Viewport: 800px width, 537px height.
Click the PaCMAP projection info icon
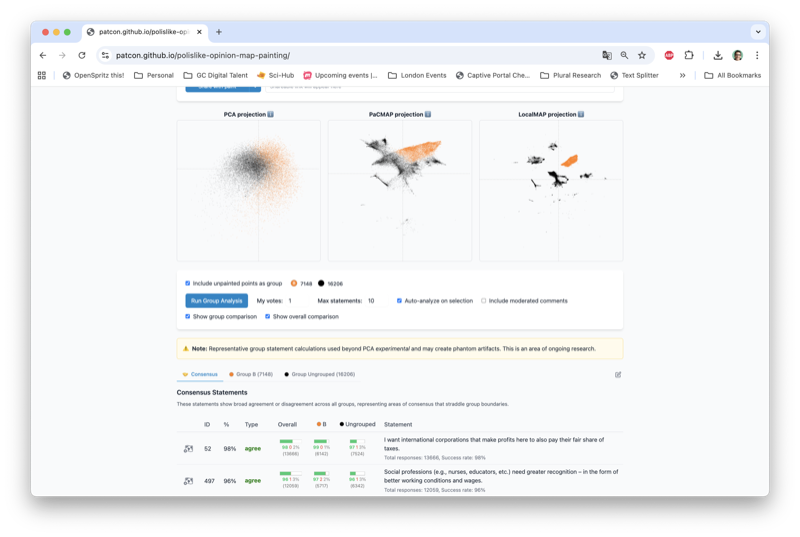click(428, 115)
